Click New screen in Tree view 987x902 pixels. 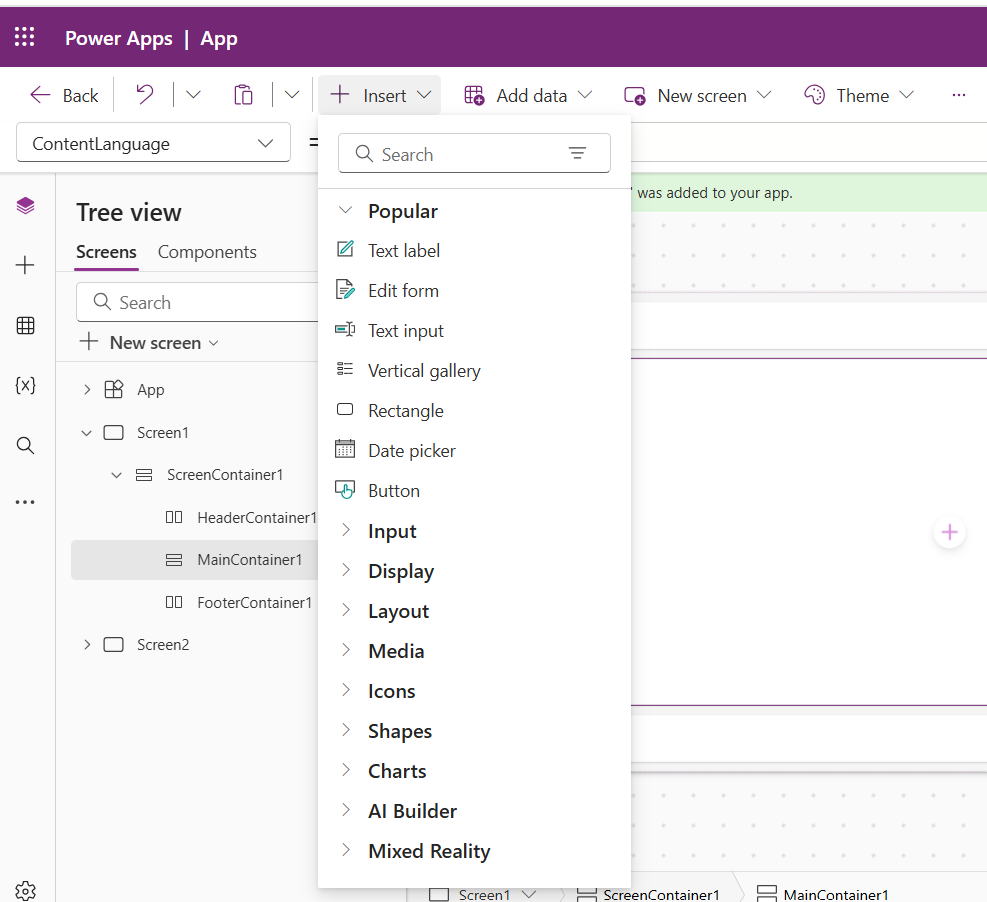[149, 342]
